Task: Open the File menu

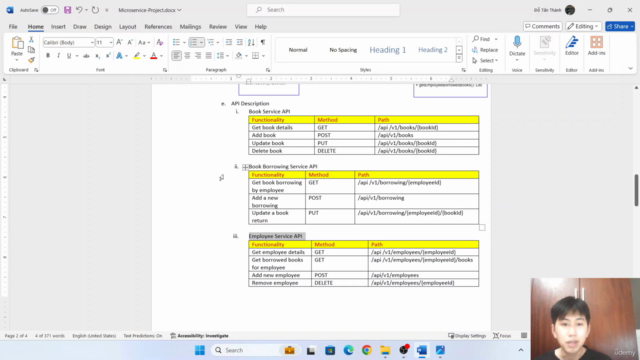Action: click(x=13, y=27)
